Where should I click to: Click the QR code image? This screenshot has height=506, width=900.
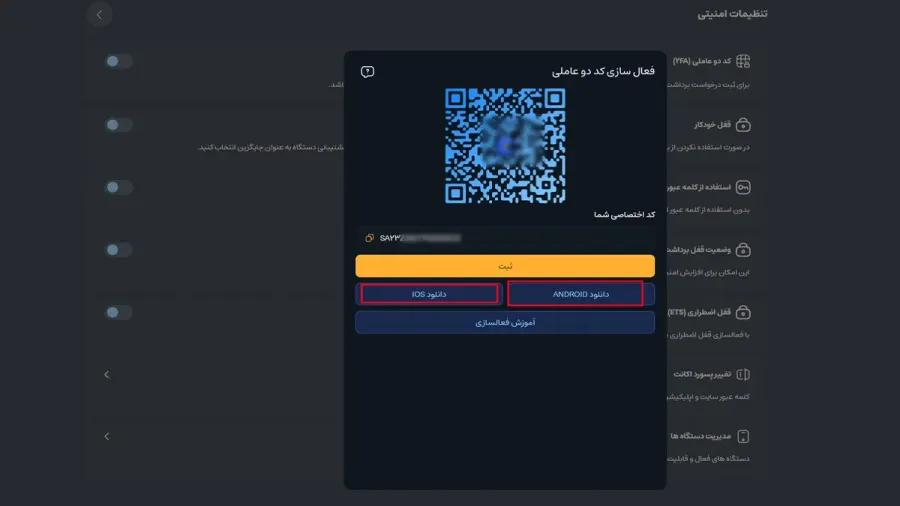(505, 146)
